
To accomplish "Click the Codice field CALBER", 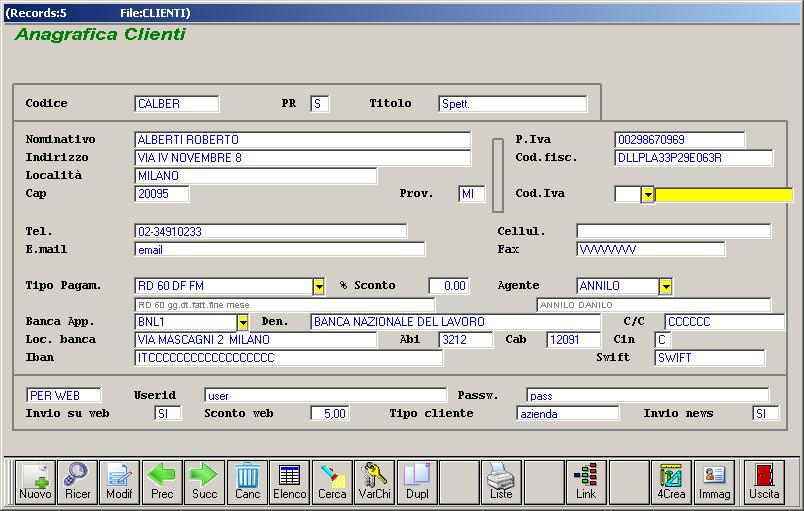I will (x=176, y=104).
